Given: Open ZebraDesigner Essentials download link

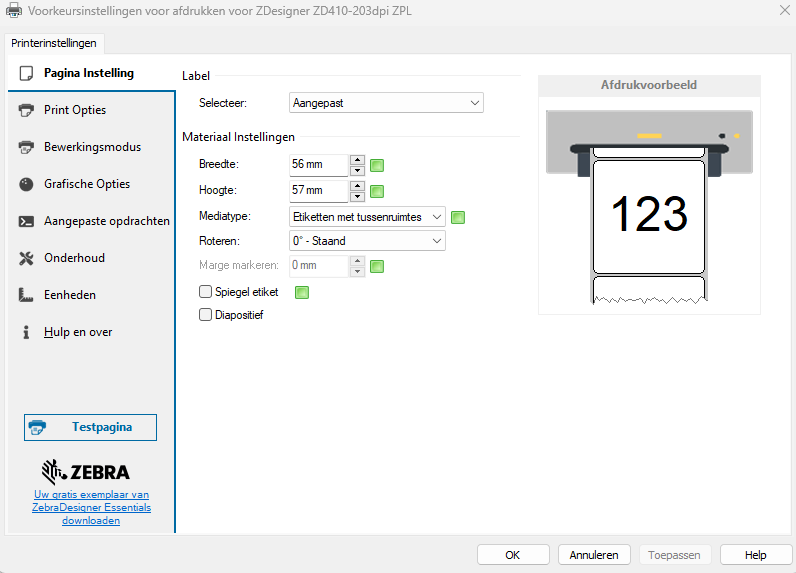Looking at the screenshot, I should click(x=92, y=507).
